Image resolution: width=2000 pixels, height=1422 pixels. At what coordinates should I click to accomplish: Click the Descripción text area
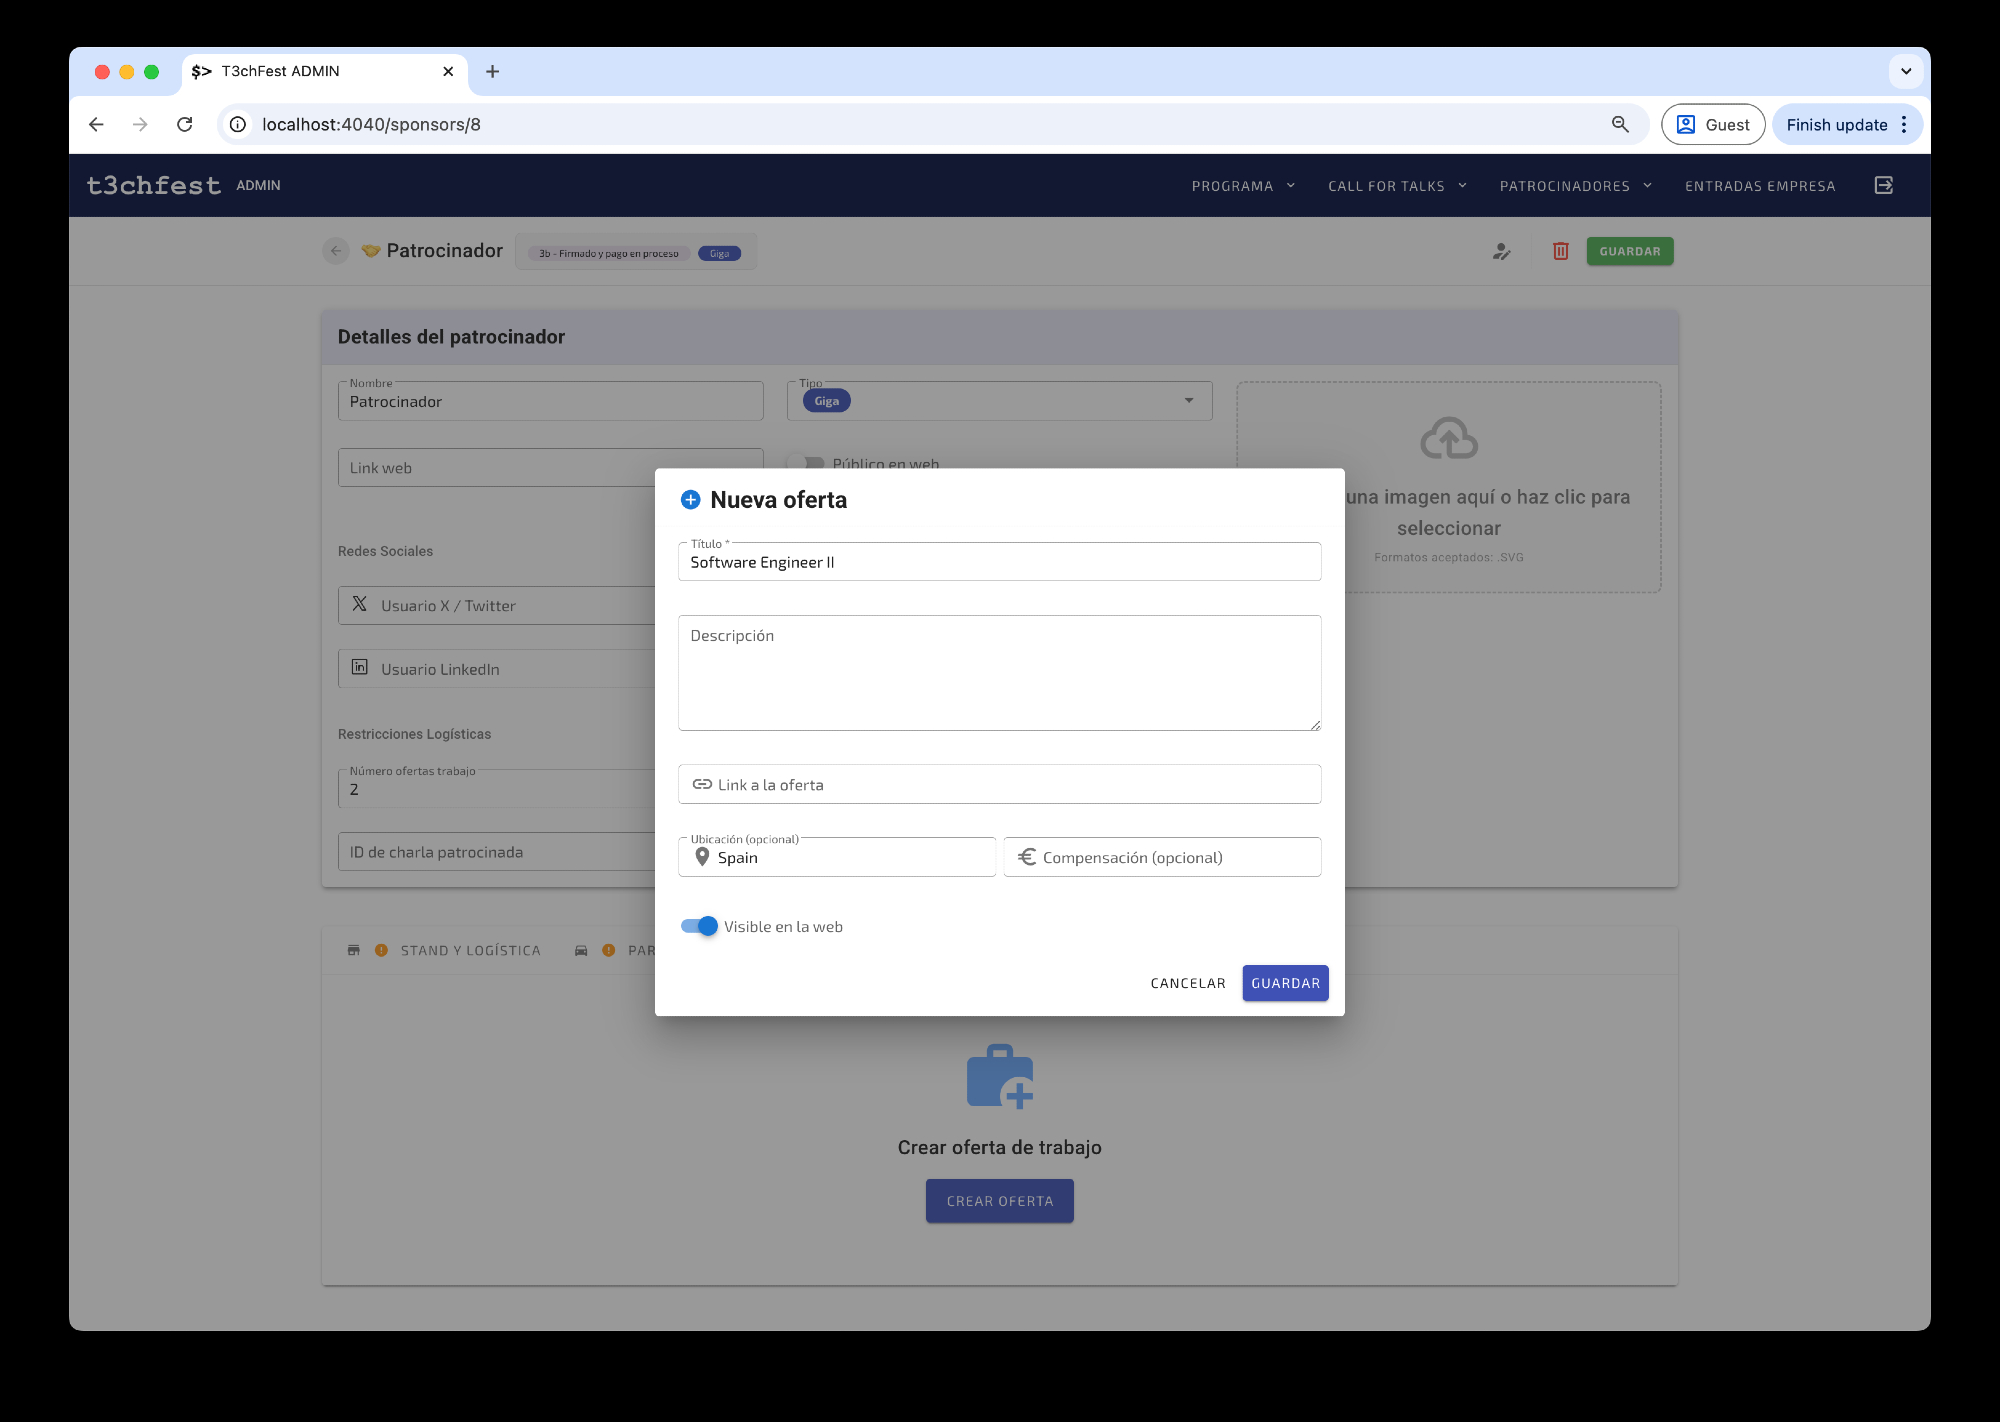tap(999, 673)
